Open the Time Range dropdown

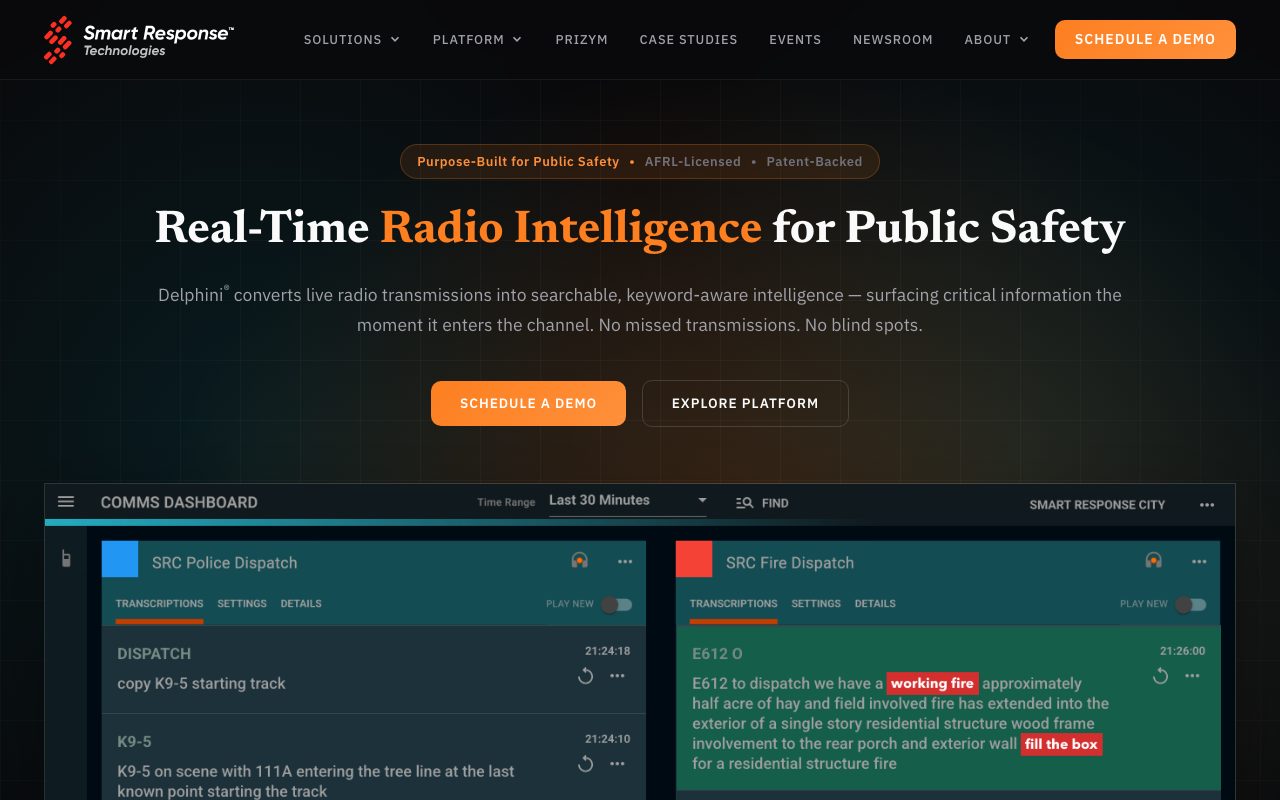(x=628, y=501)
